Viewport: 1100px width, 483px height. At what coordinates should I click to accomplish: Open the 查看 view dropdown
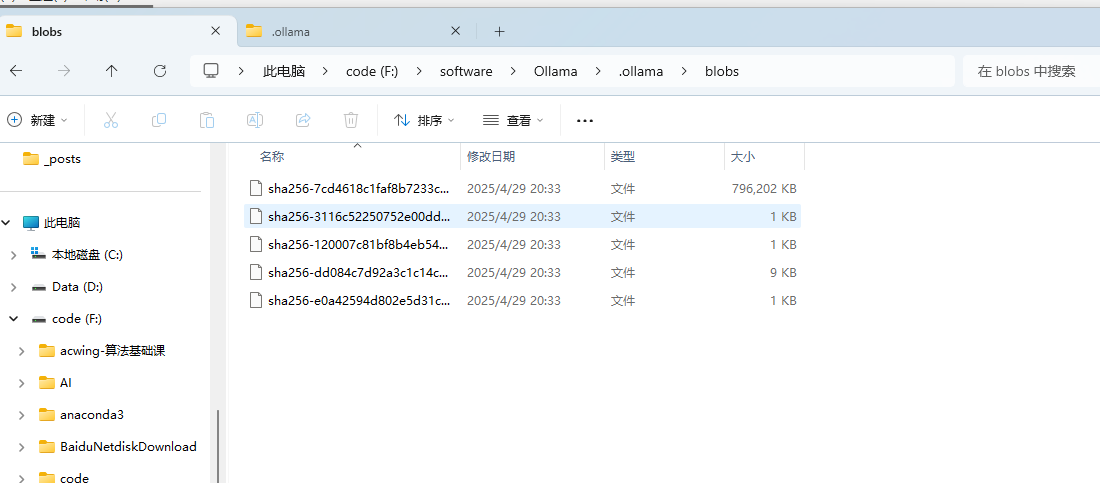tap(513, 120)
